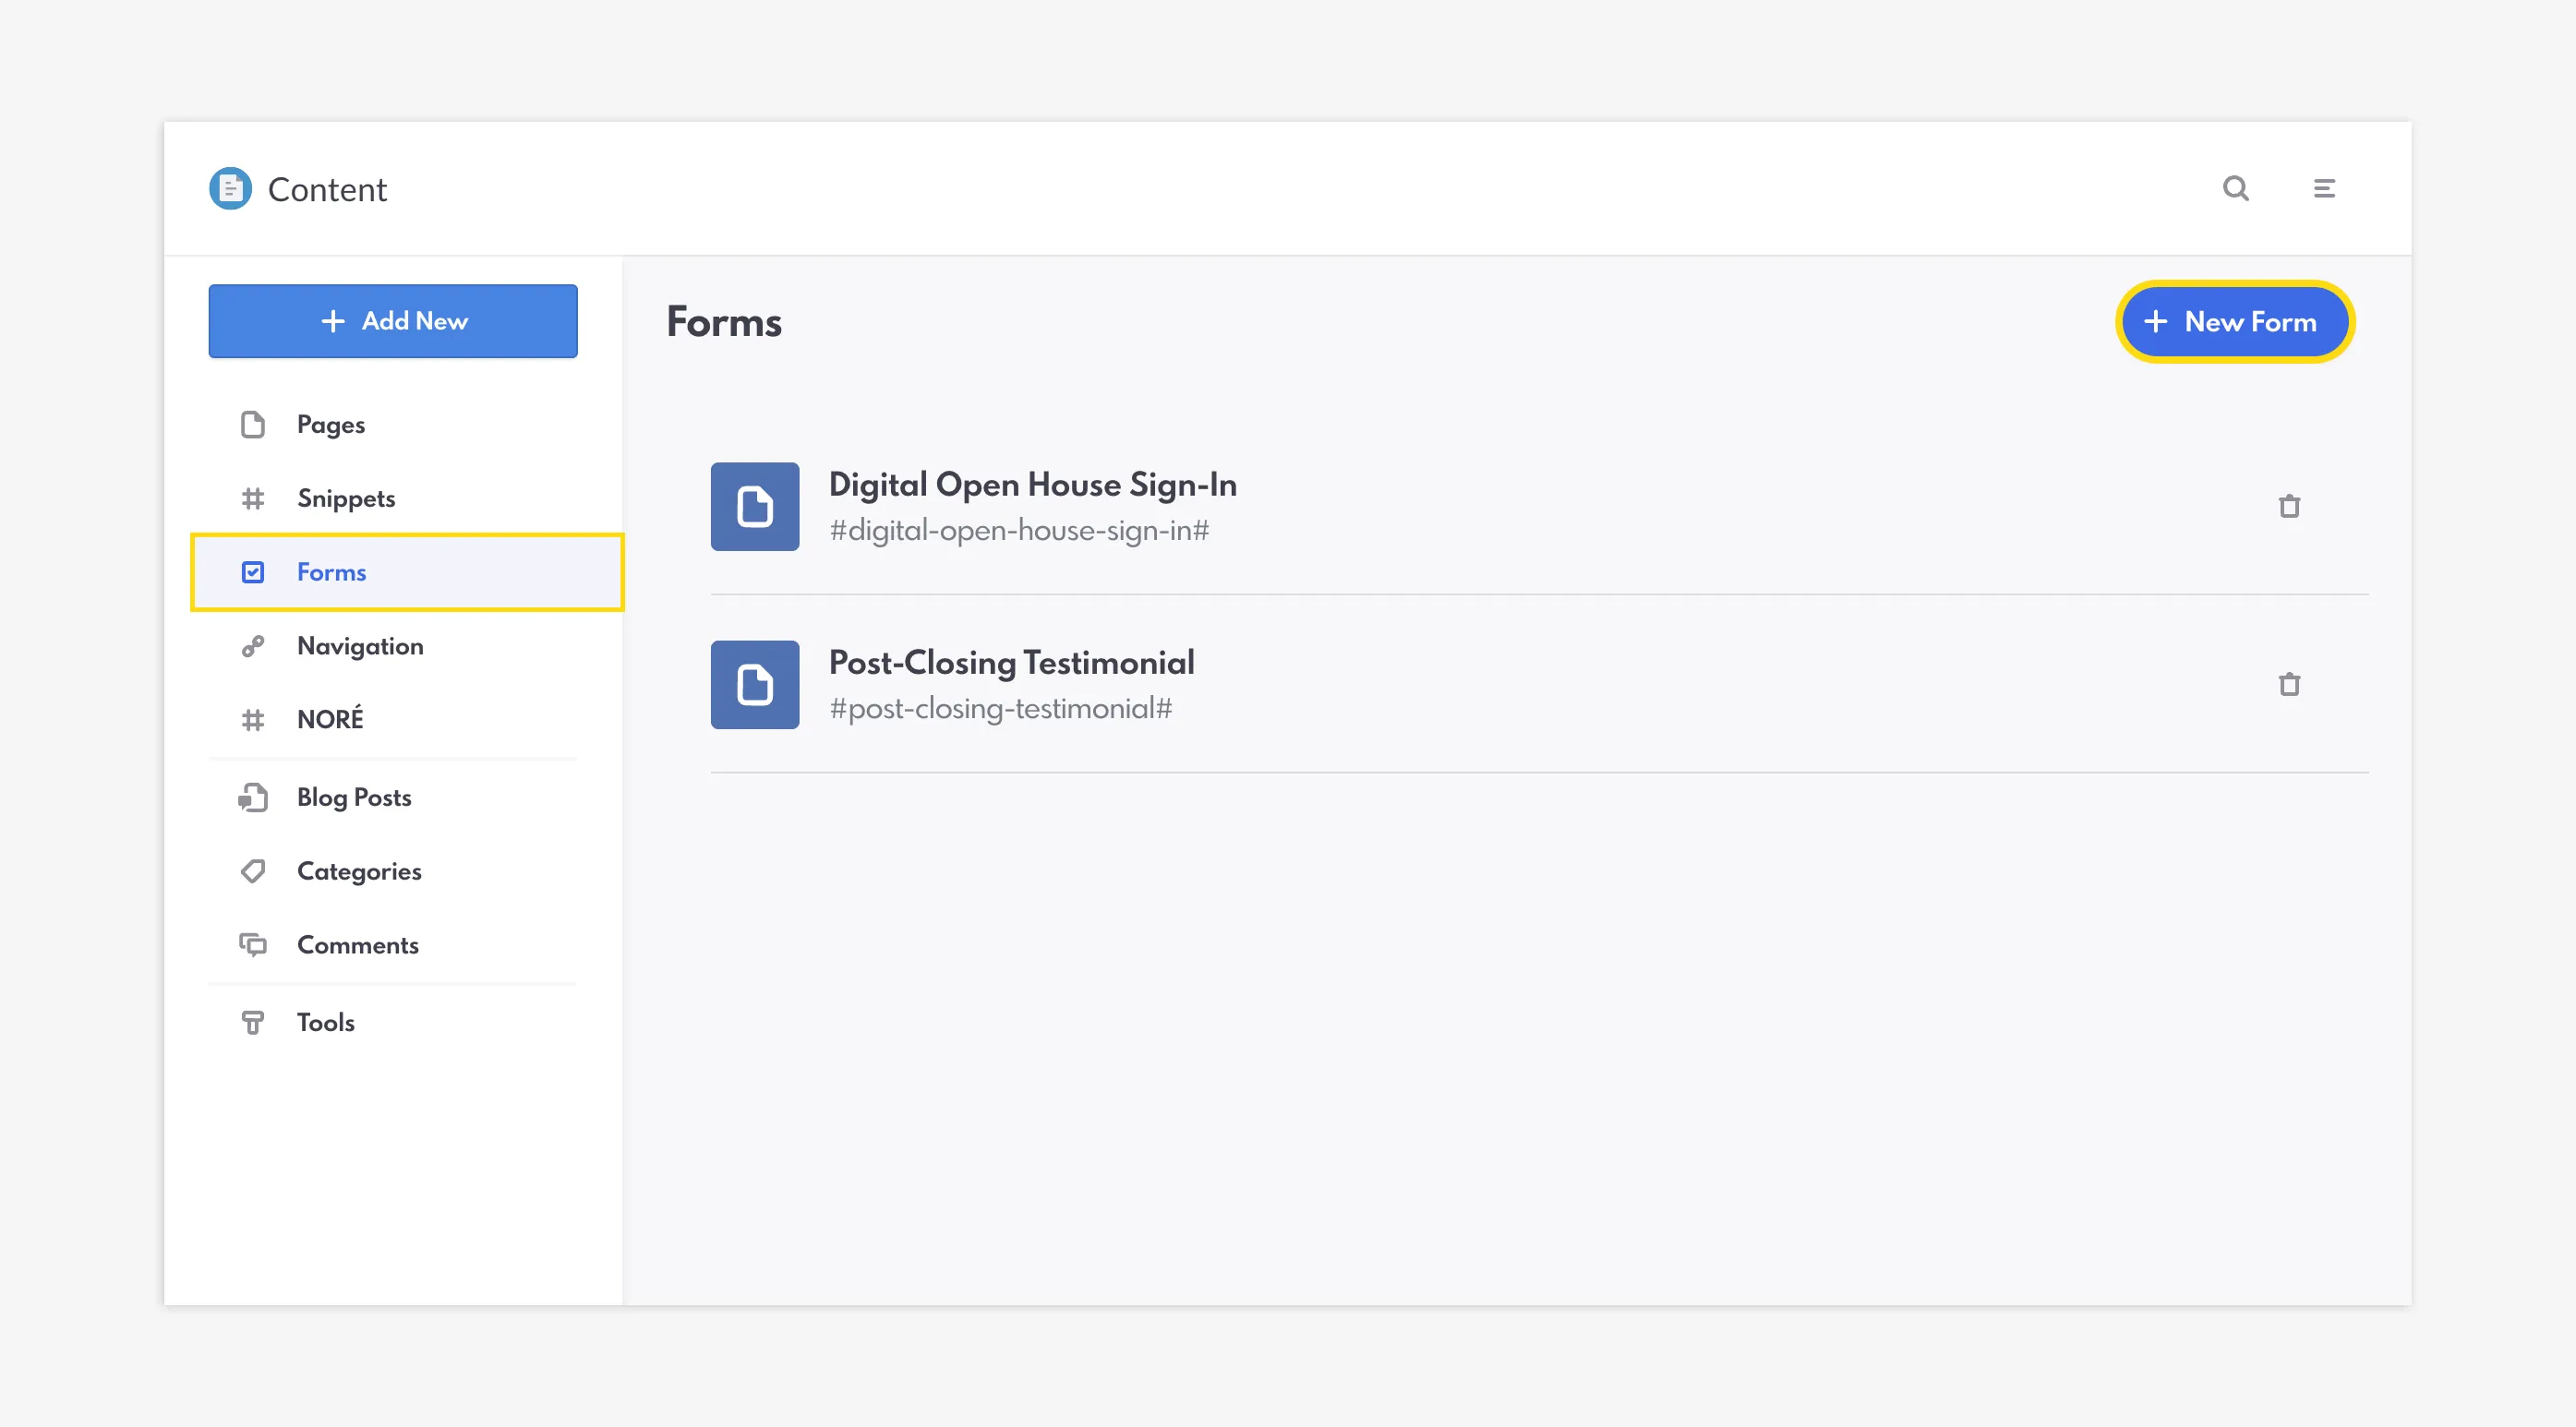
Task: Click the Add New button
Action: click(x=393, y=321)
